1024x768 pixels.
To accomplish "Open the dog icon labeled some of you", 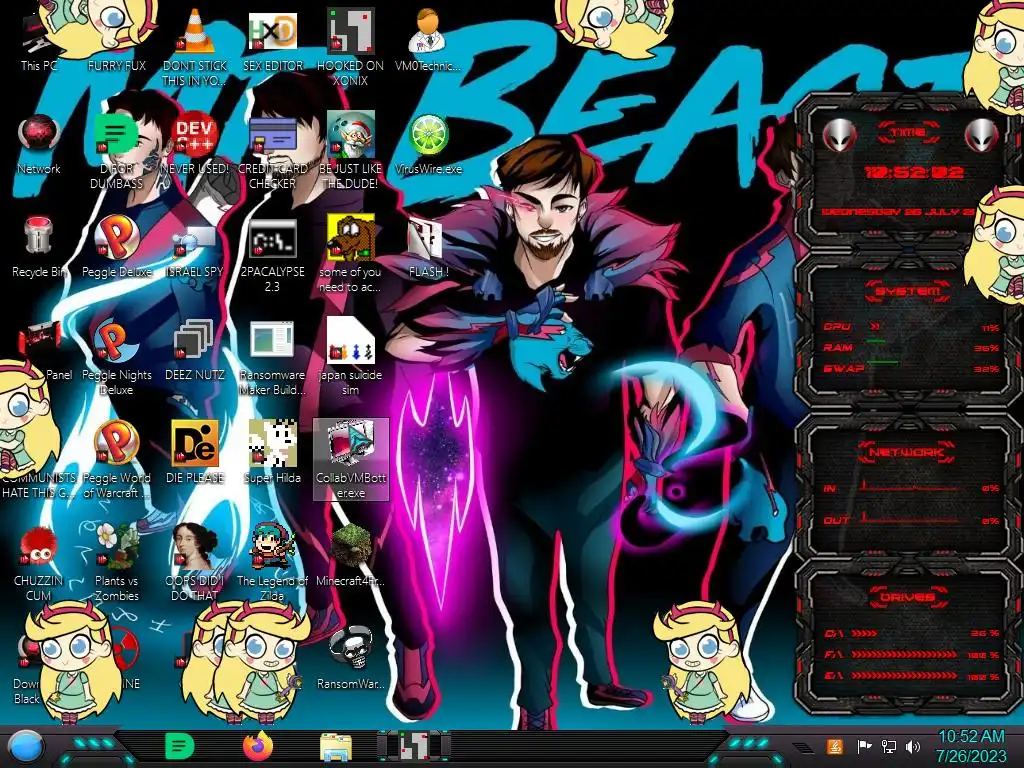I will pos(351,255).
